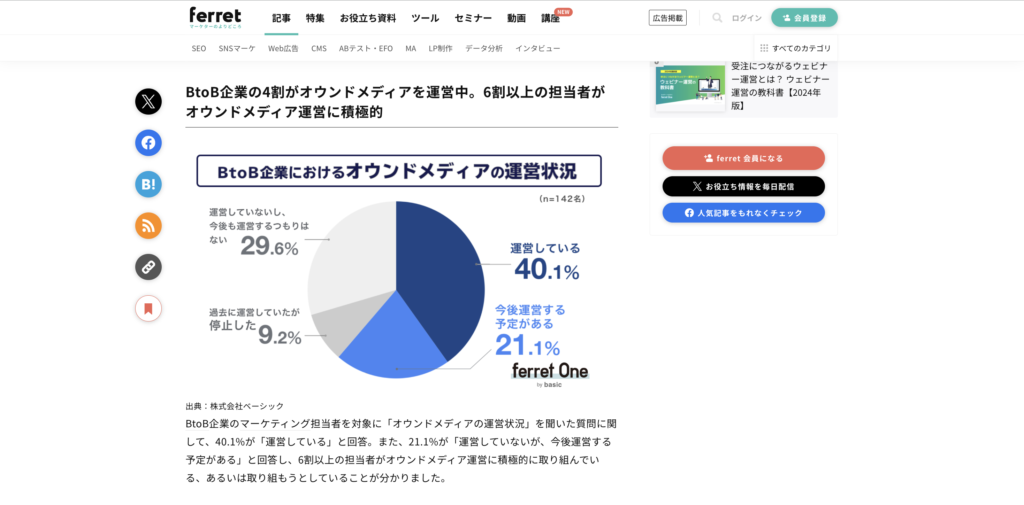Screen dimensions: 1024x505
Task: Click お役立ち情報を毎日配信 button
Action: (x=743, y=186)
